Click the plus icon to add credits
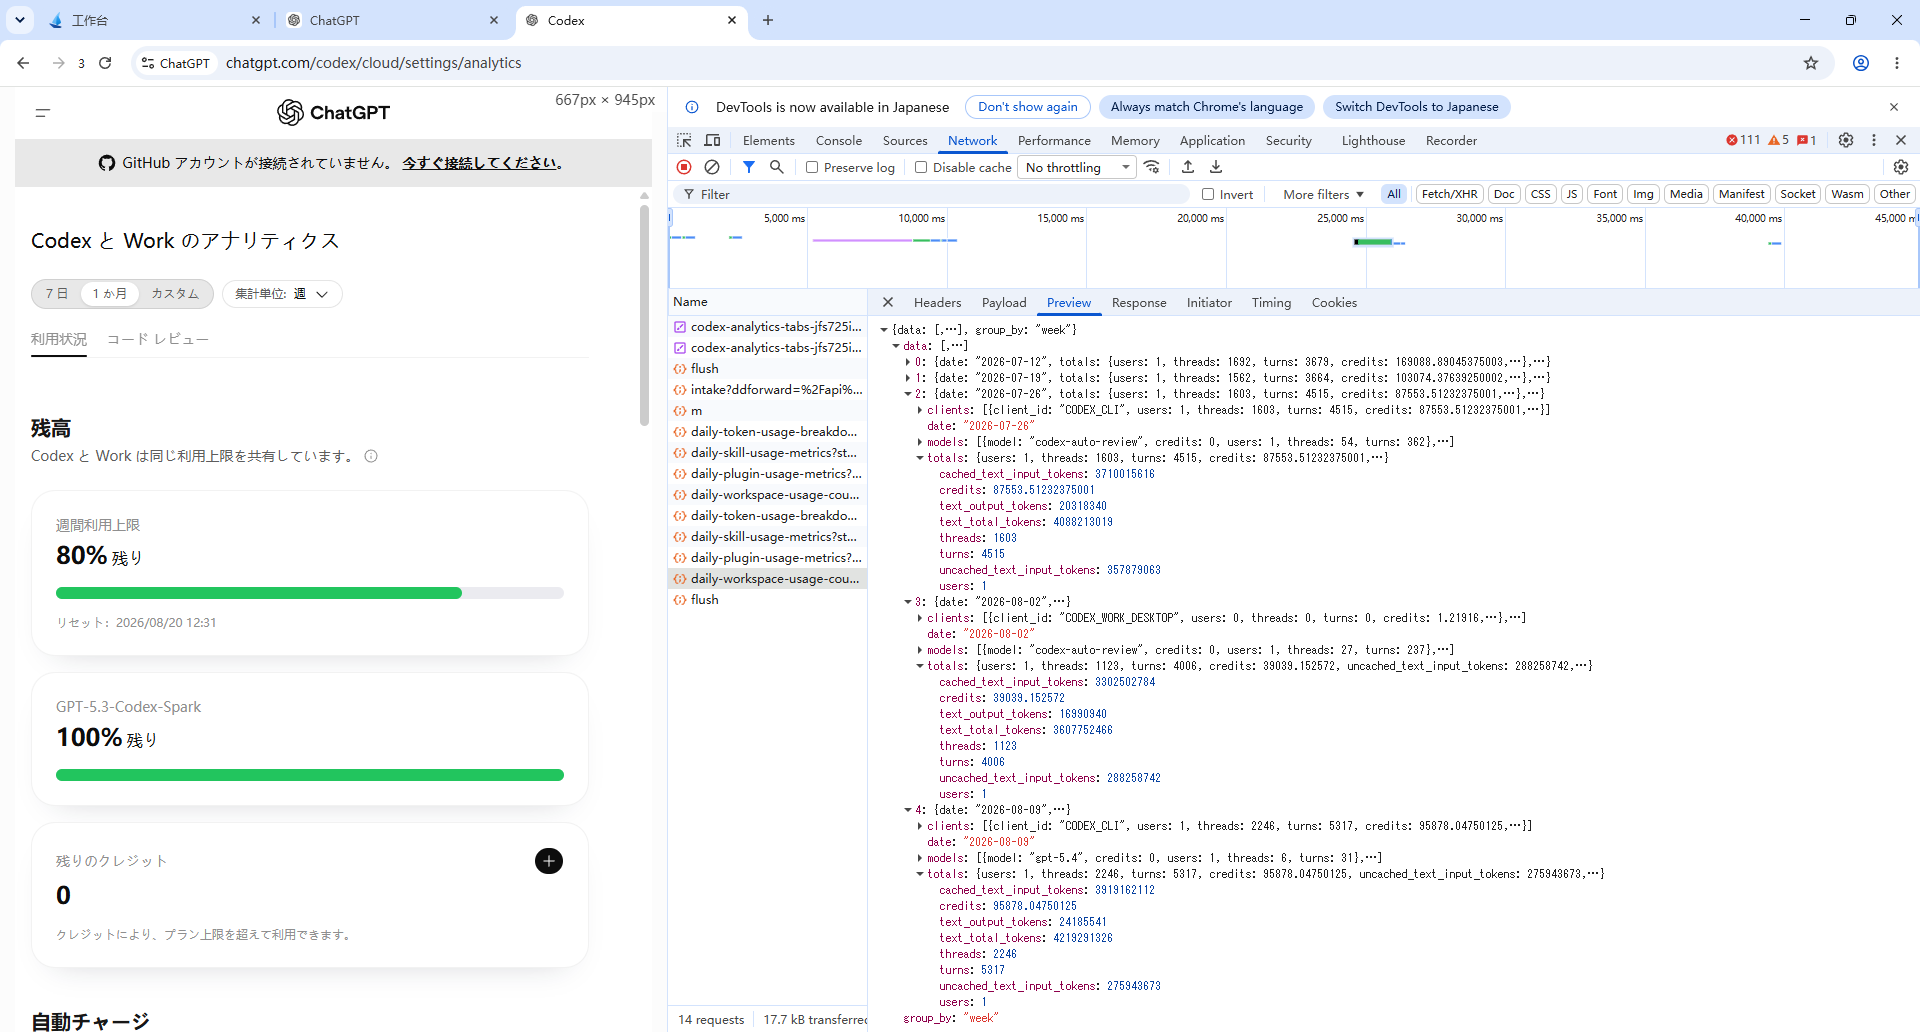Viewport: 1920px width, 1032px height. (549, 861)
